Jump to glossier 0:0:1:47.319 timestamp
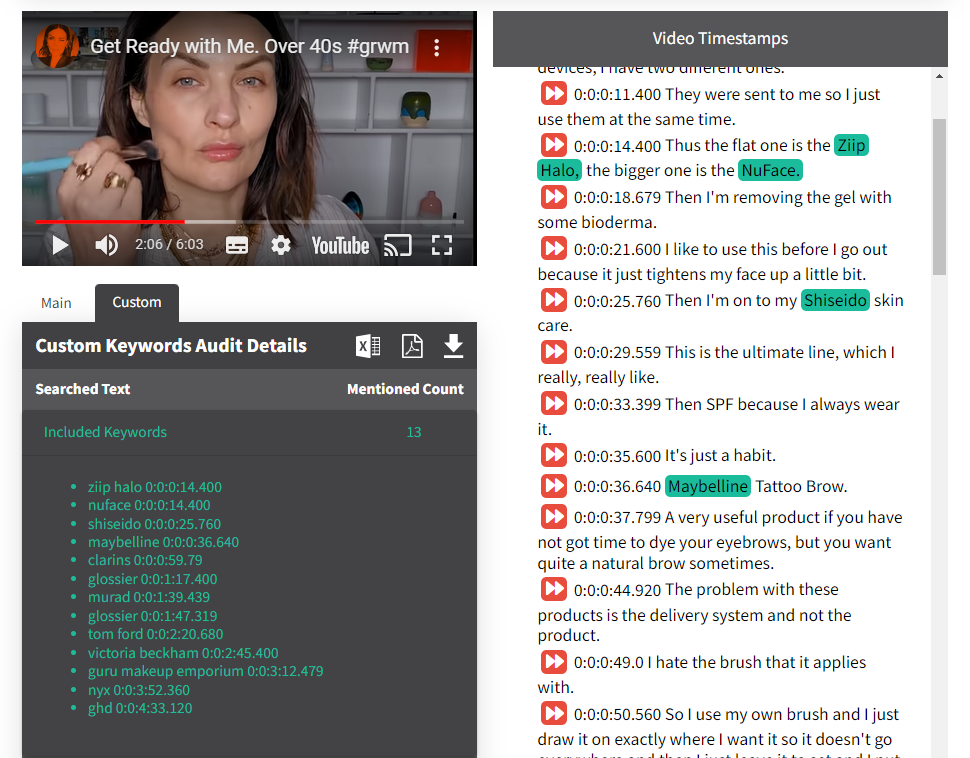The image size is (970, 758). click(x=152, y=616)
